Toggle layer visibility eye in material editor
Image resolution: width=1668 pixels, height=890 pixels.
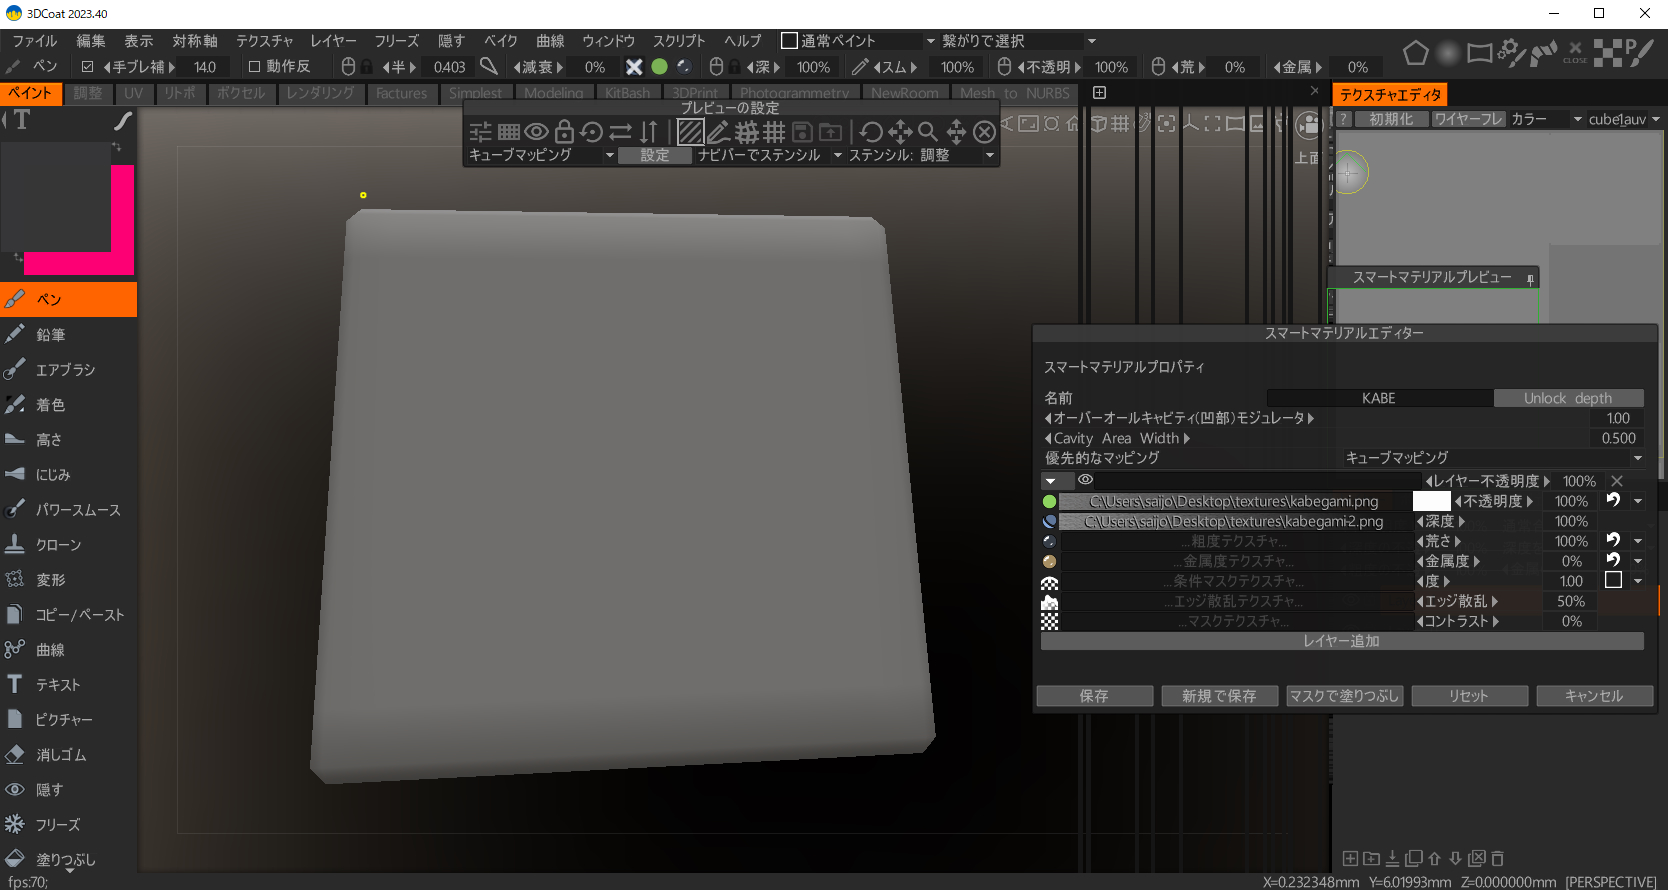coord(1085,481)
